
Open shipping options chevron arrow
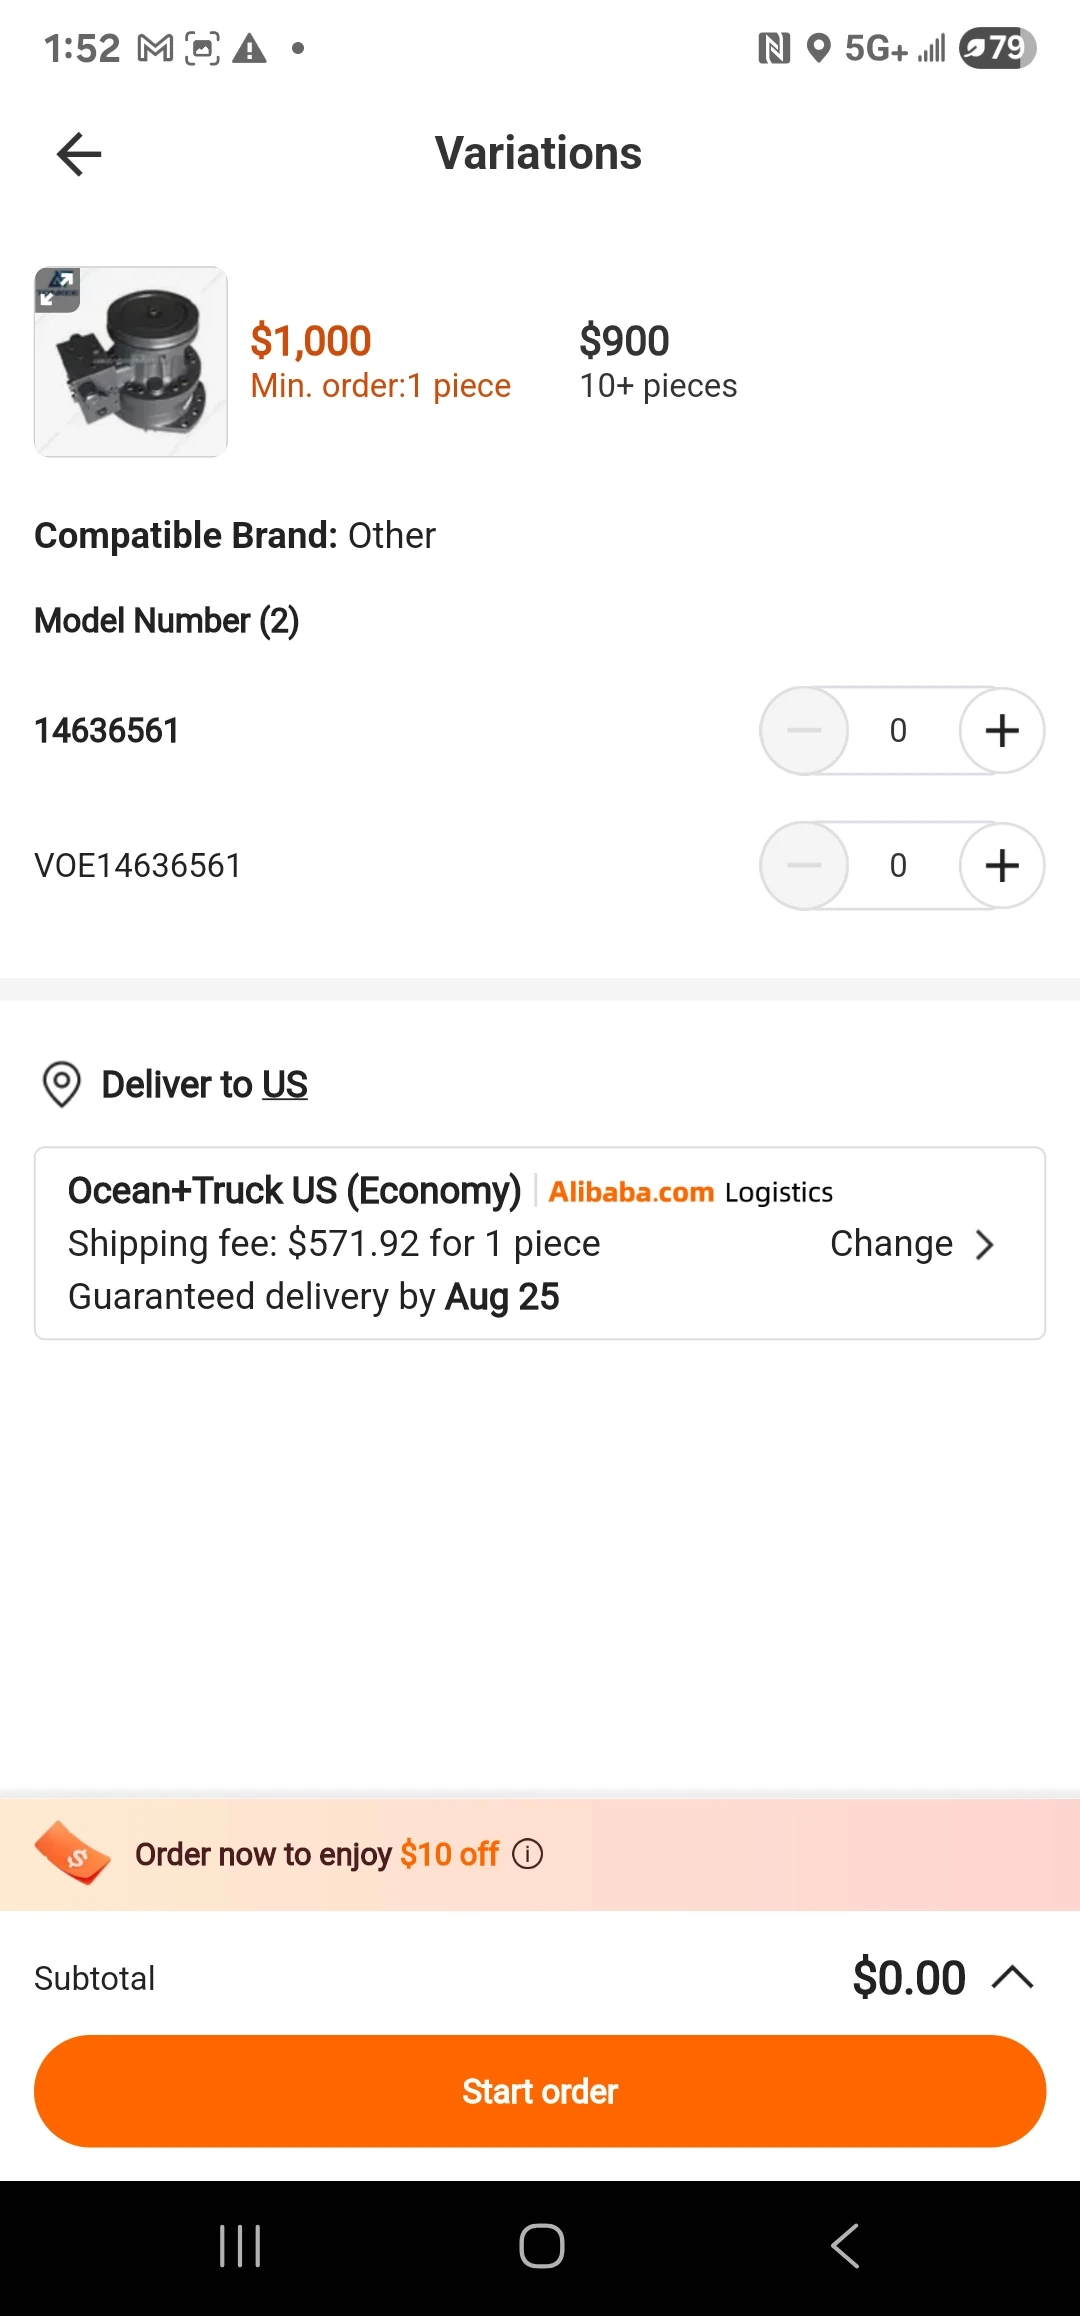click(985, 1245)
